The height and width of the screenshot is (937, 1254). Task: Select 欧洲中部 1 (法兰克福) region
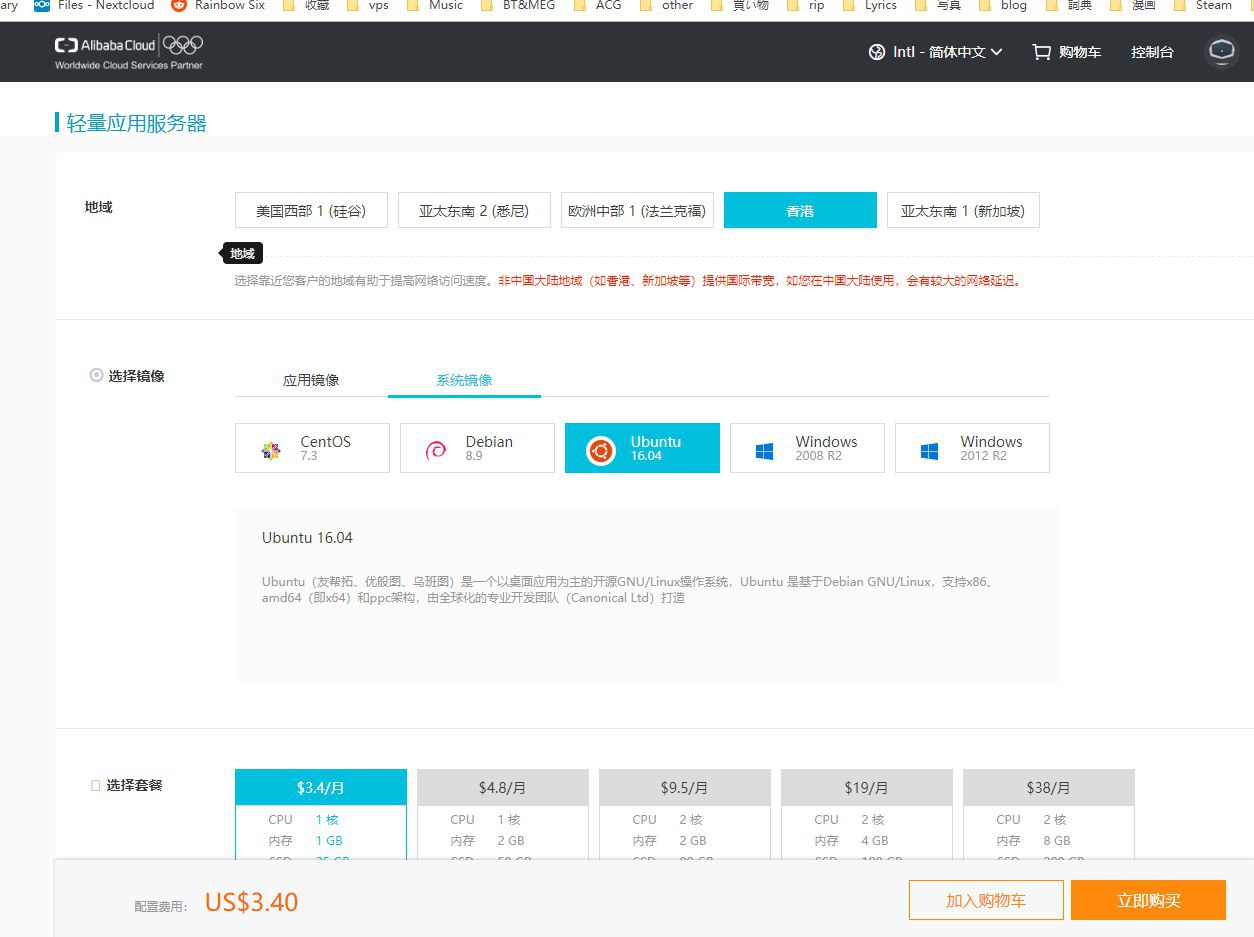point(637,211)
